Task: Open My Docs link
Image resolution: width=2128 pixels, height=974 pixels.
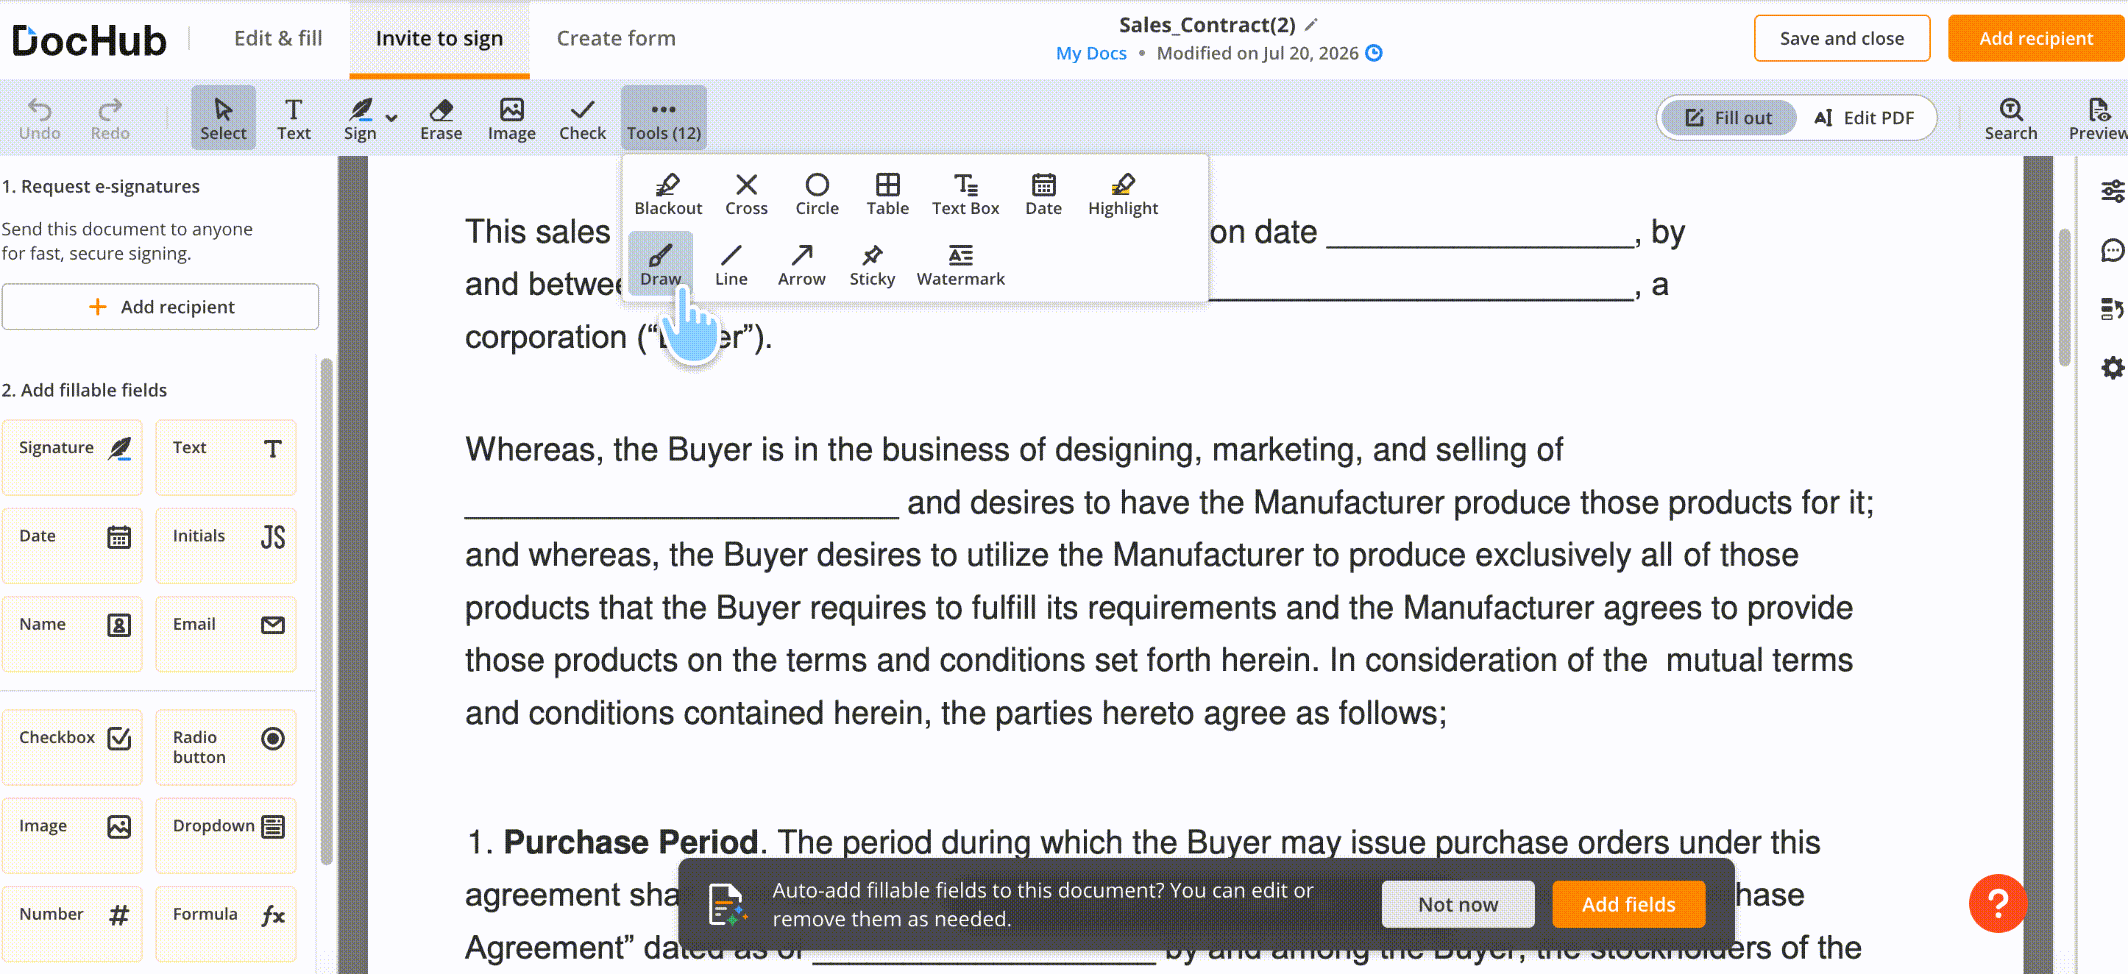Action: 1091,53
